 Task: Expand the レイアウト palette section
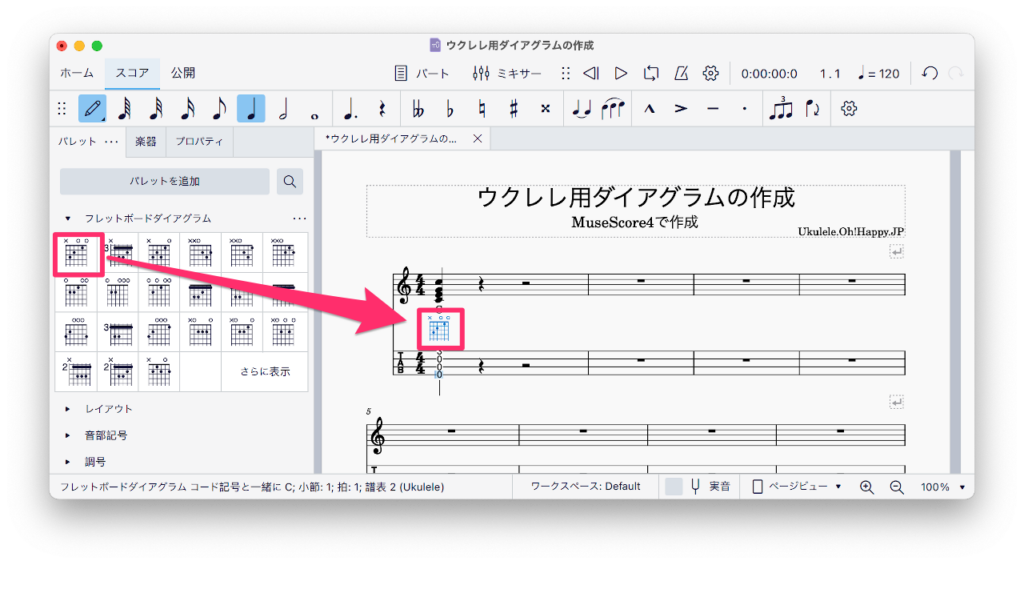point(68,409)
